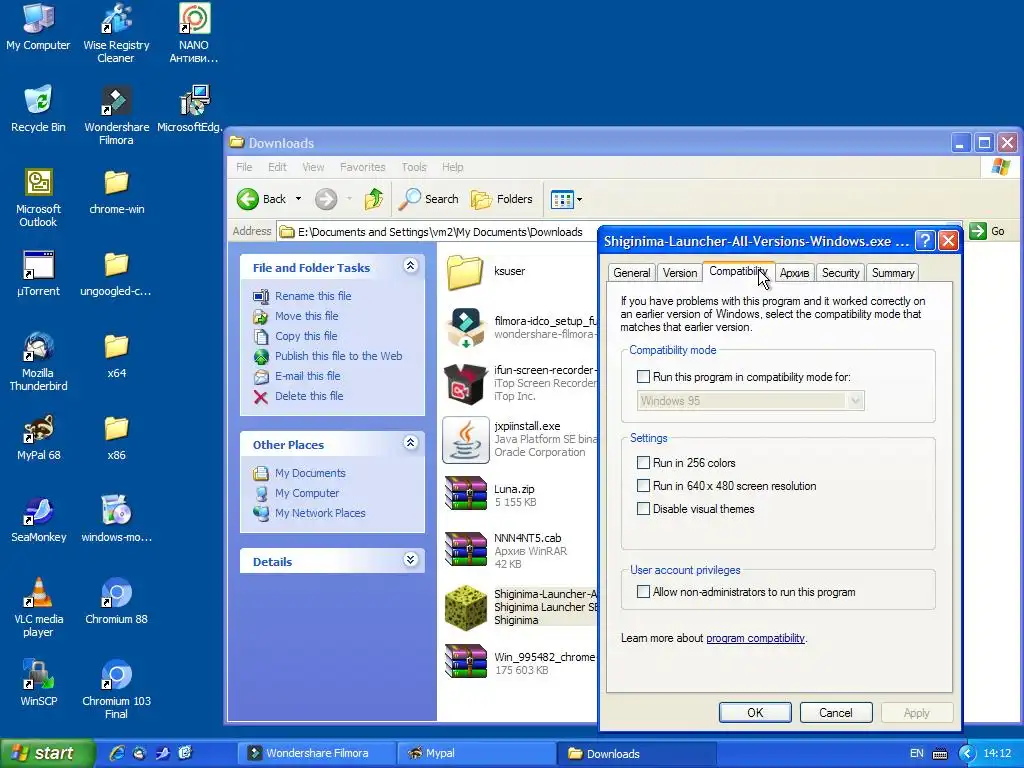The image size is (1024, 768).
Task: Switch to the Security tab
Action: coord(840,273)
